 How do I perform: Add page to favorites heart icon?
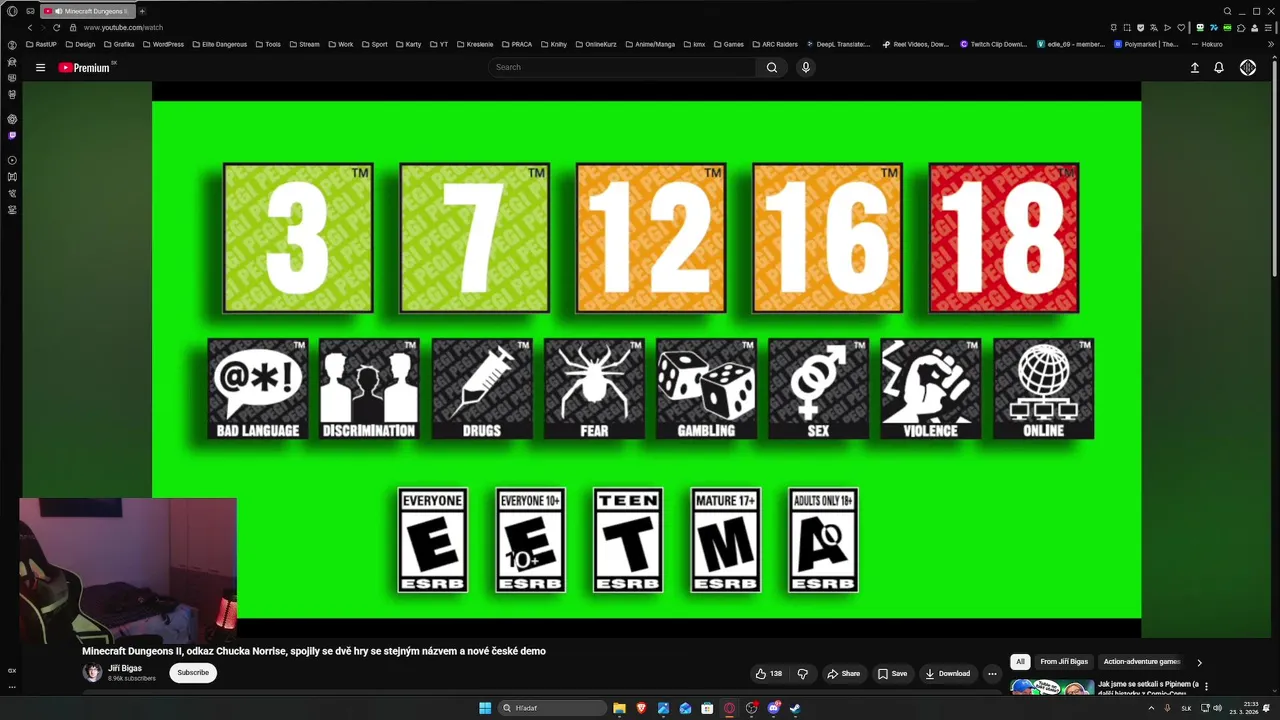point(1181,28)
